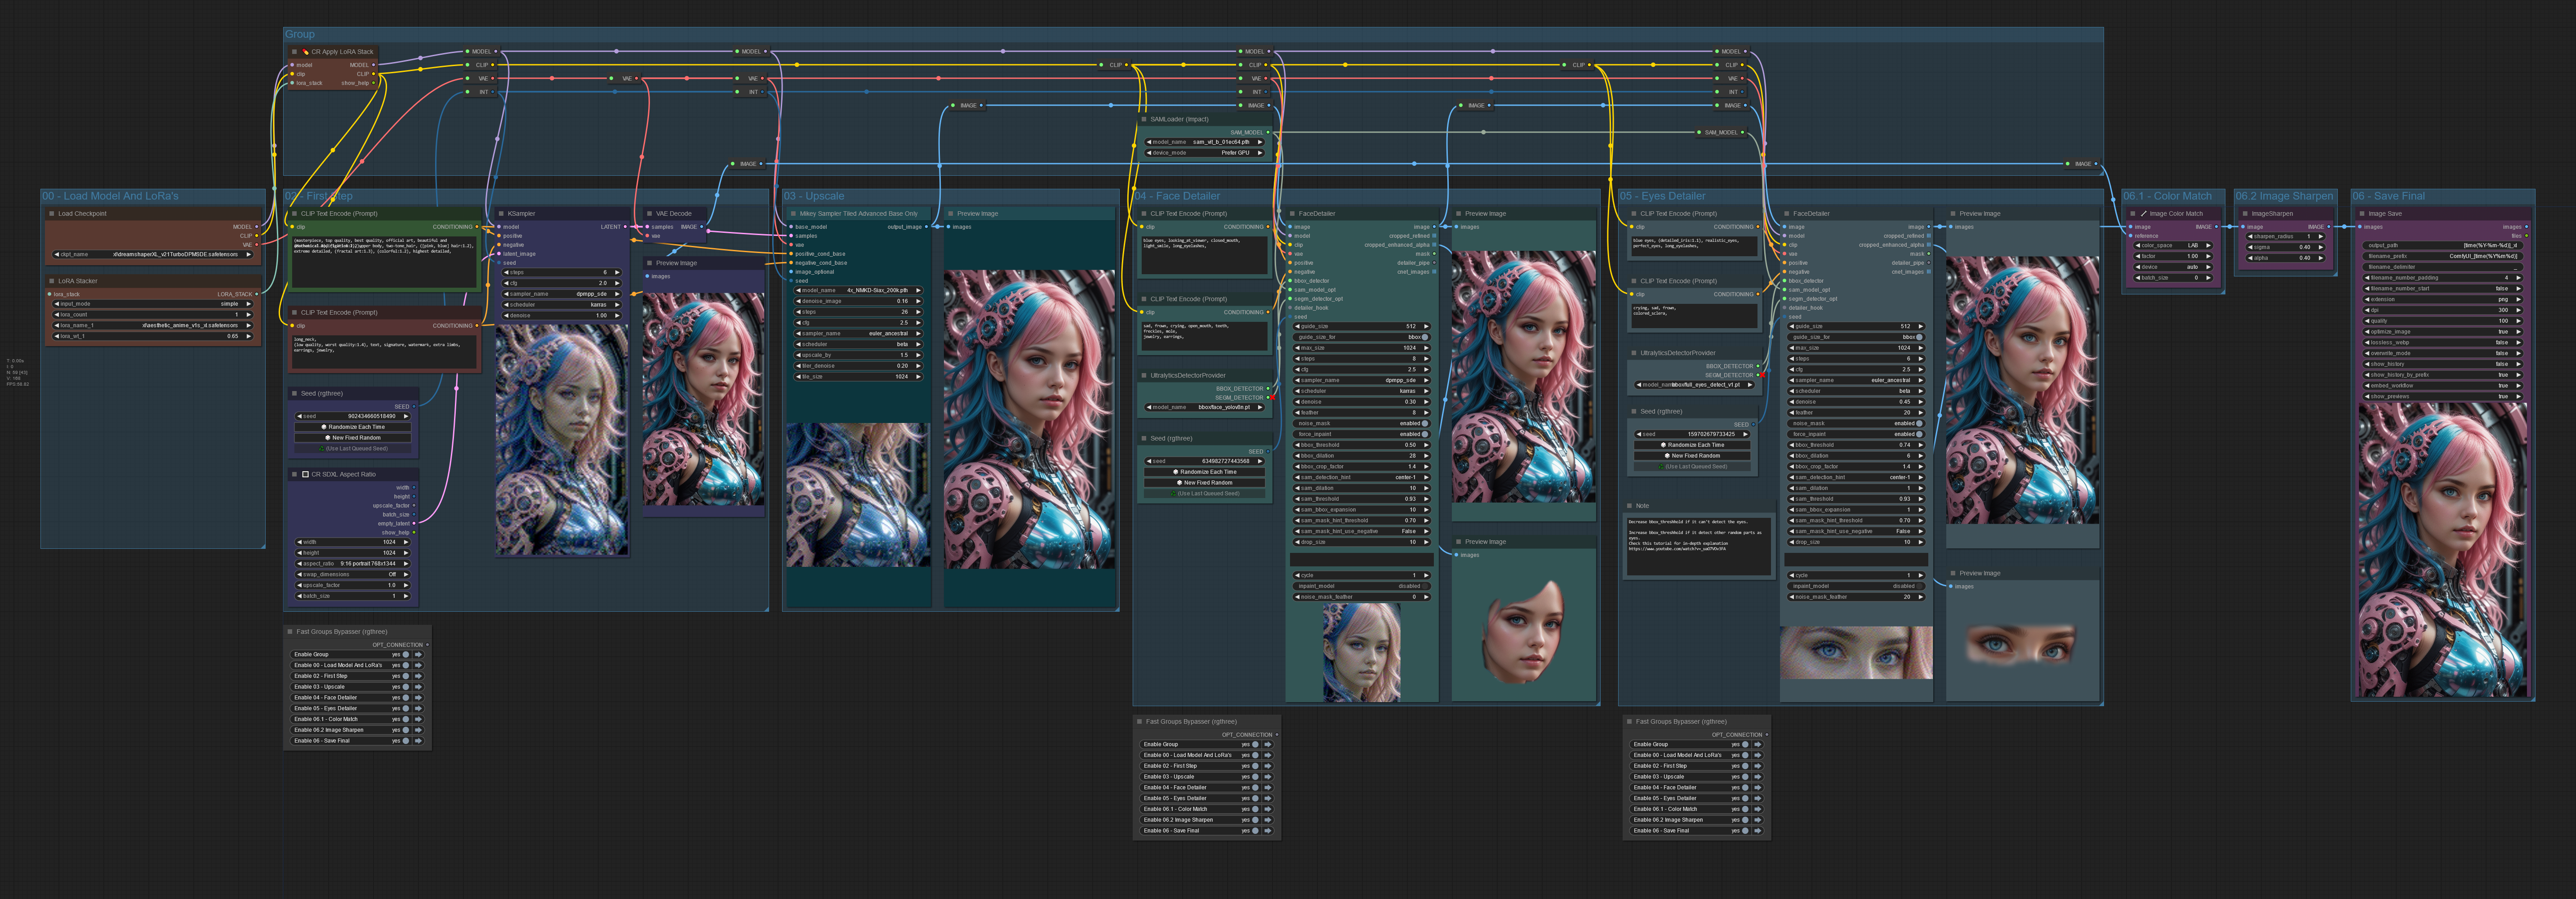This screenshot has height=899, width=2576.
Task: Open device_mode Prefer GPU dropdown in SAMLoader
Action: pos(1205,153)
